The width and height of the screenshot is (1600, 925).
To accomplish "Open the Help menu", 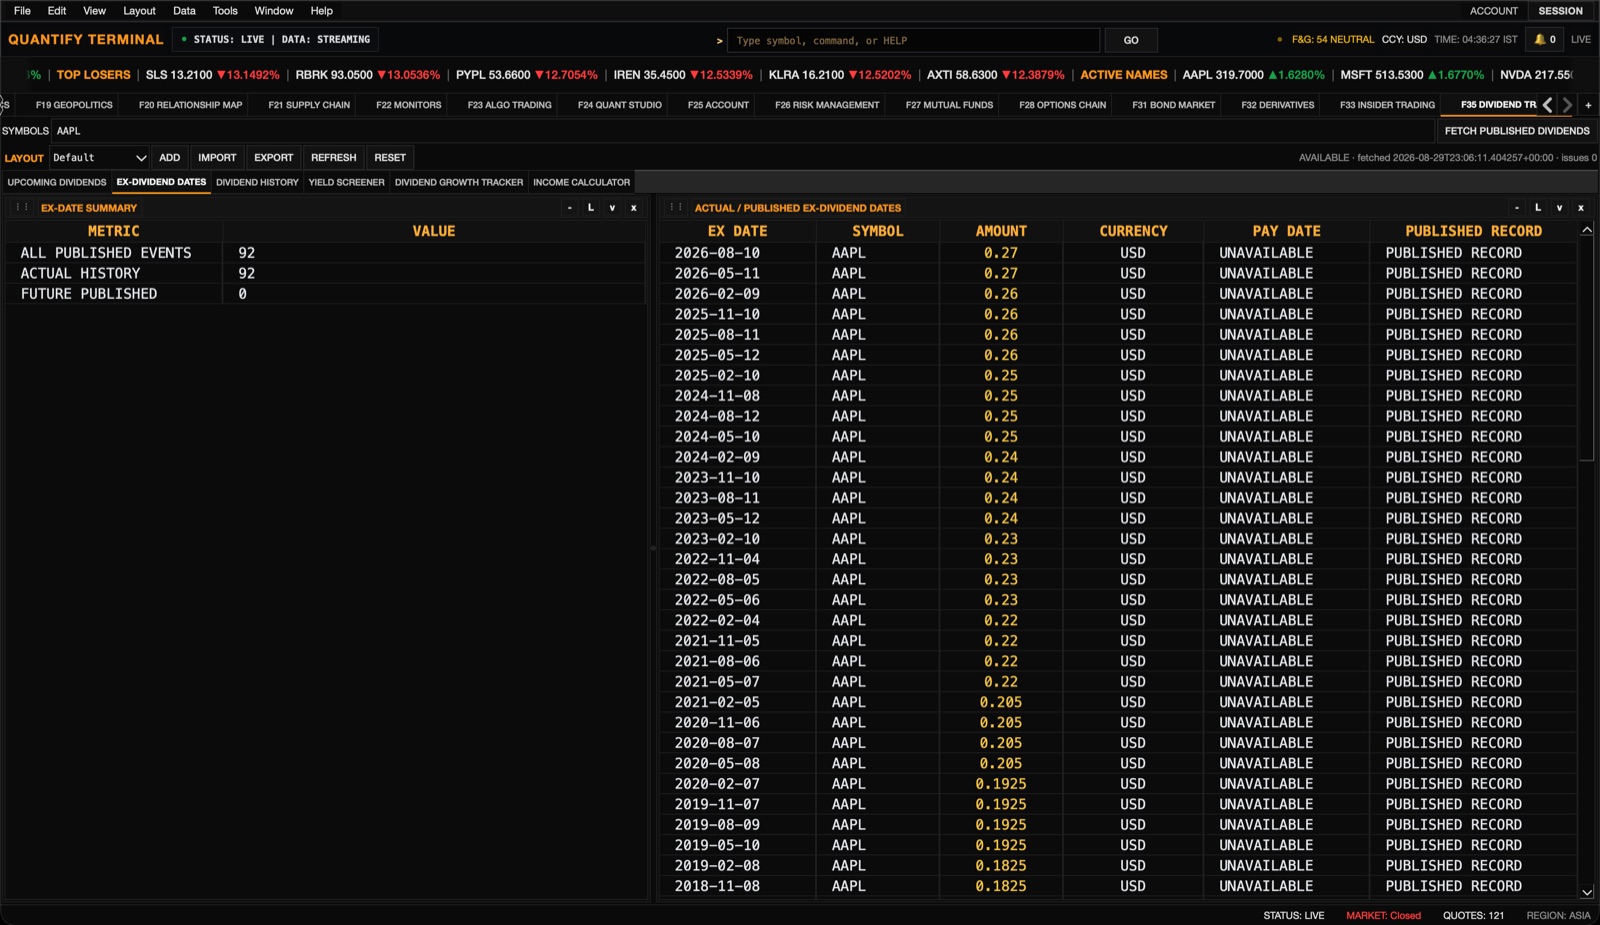I will 321,11.
